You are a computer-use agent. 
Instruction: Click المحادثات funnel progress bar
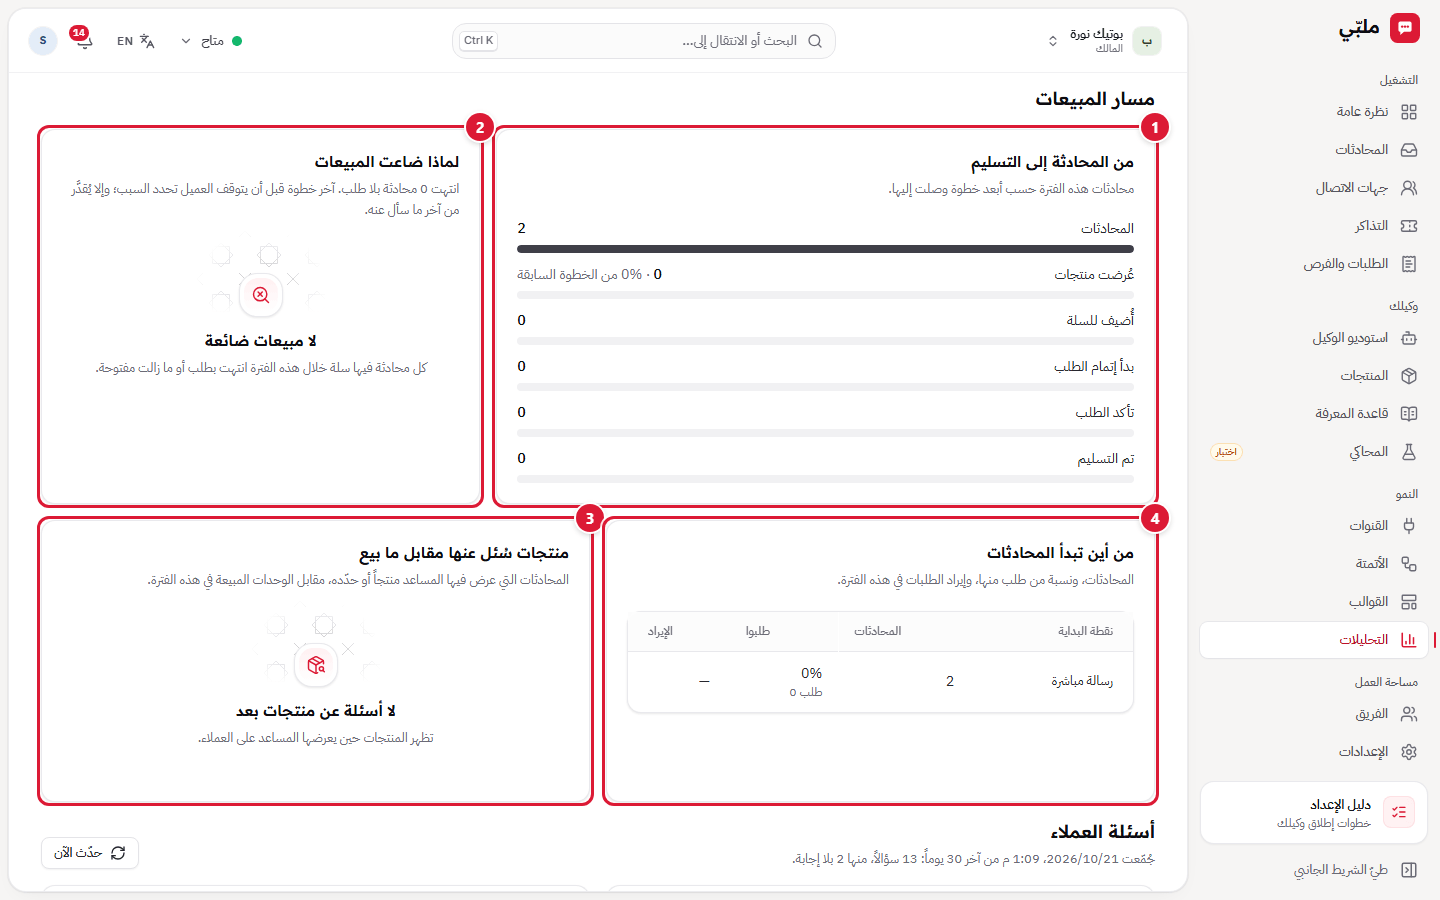(x=825, y=249)
